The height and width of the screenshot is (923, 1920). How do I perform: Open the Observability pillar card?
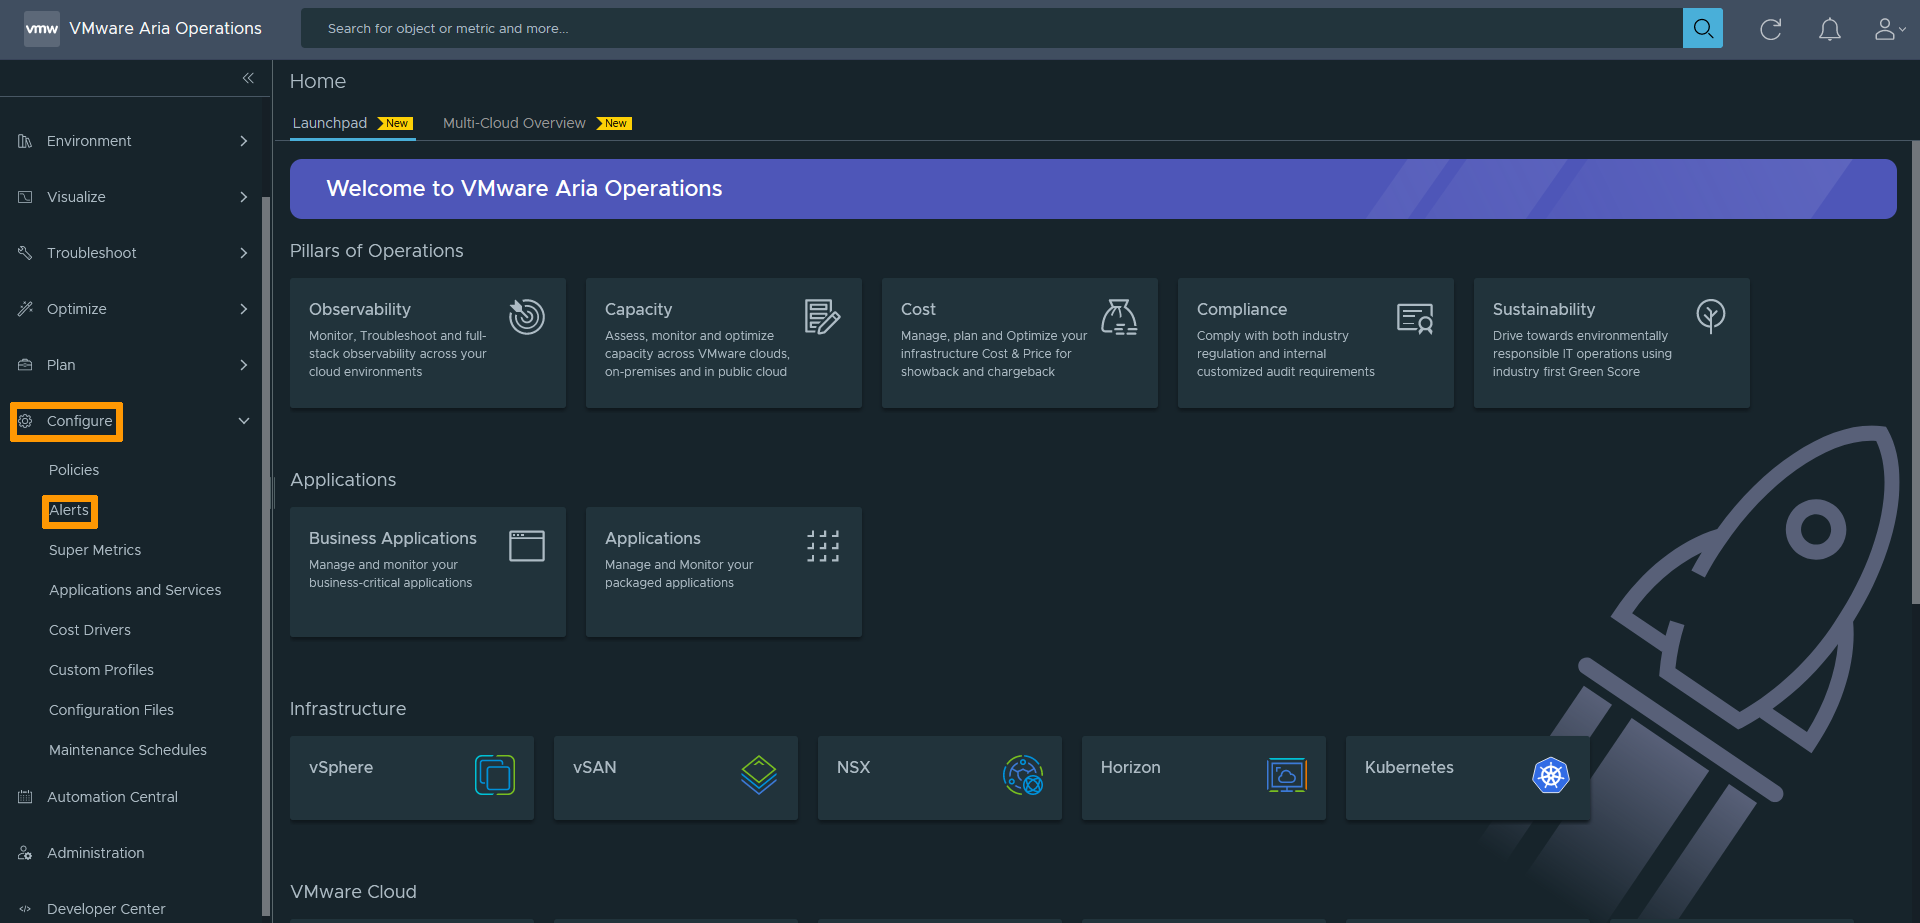(x=427, y=342)
